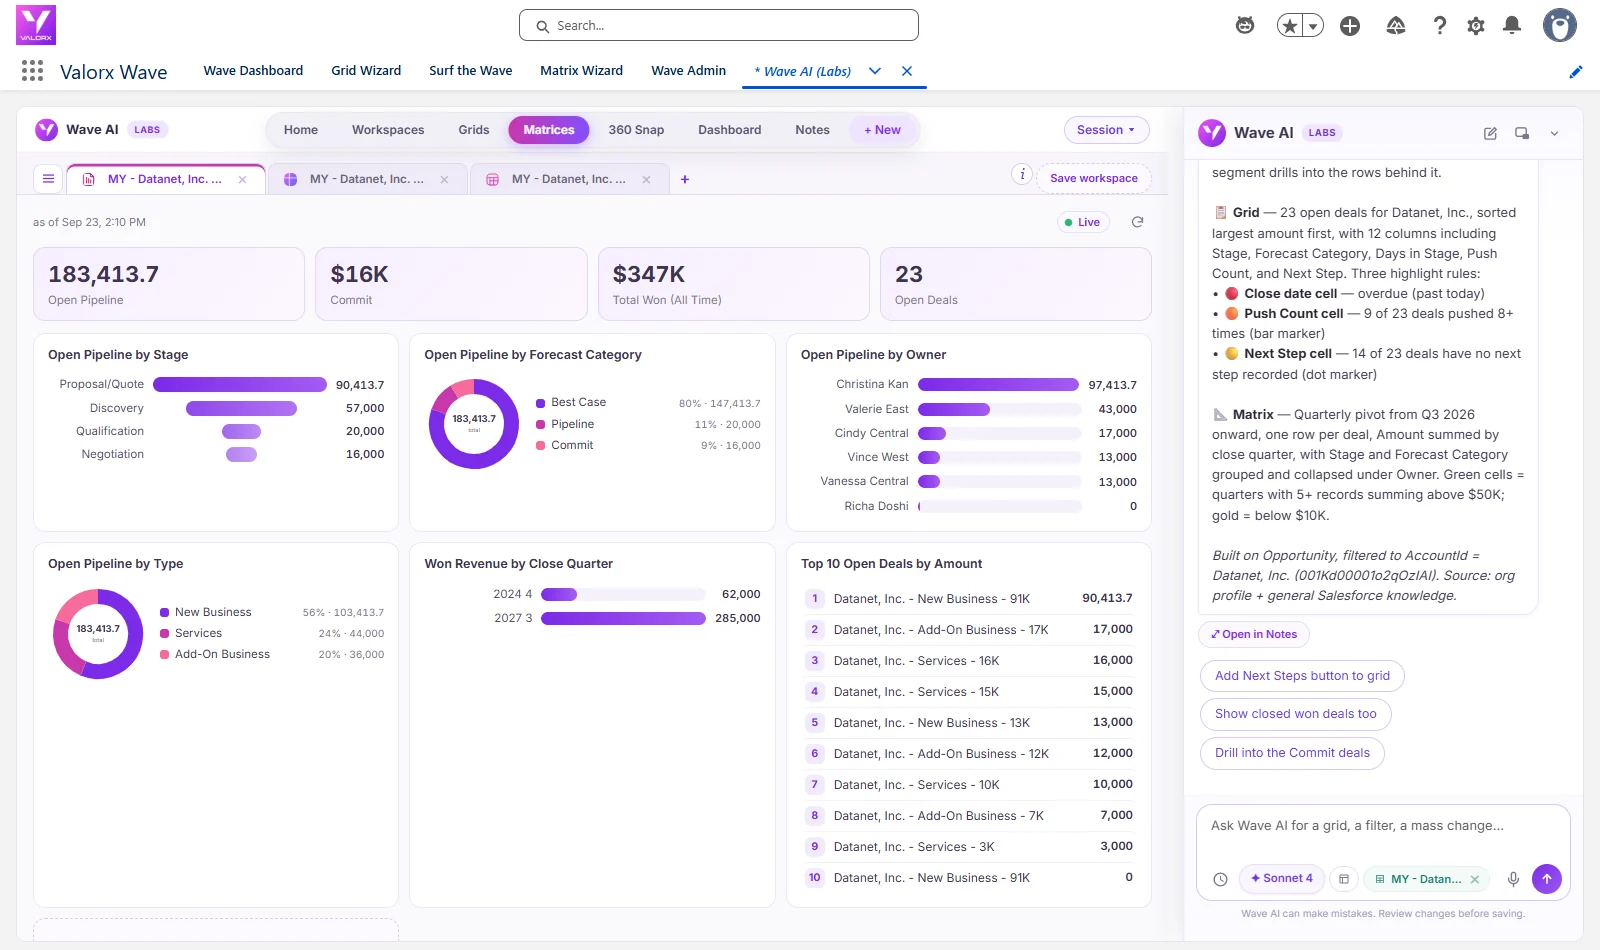Click the Valorx logo in header
This screenshot has width=1600, height=950.
(x=36, y=25)
